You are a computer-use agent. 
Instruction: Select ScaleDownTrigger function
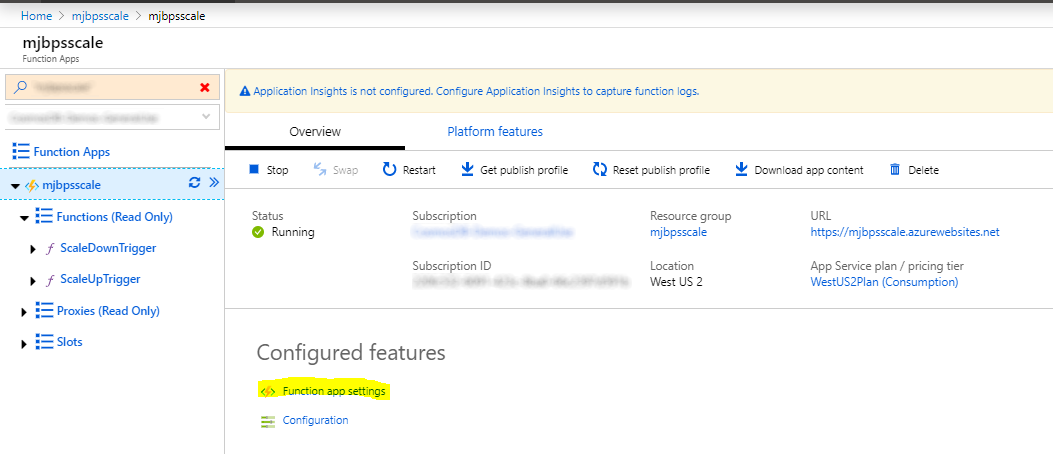tap(108, 248)
